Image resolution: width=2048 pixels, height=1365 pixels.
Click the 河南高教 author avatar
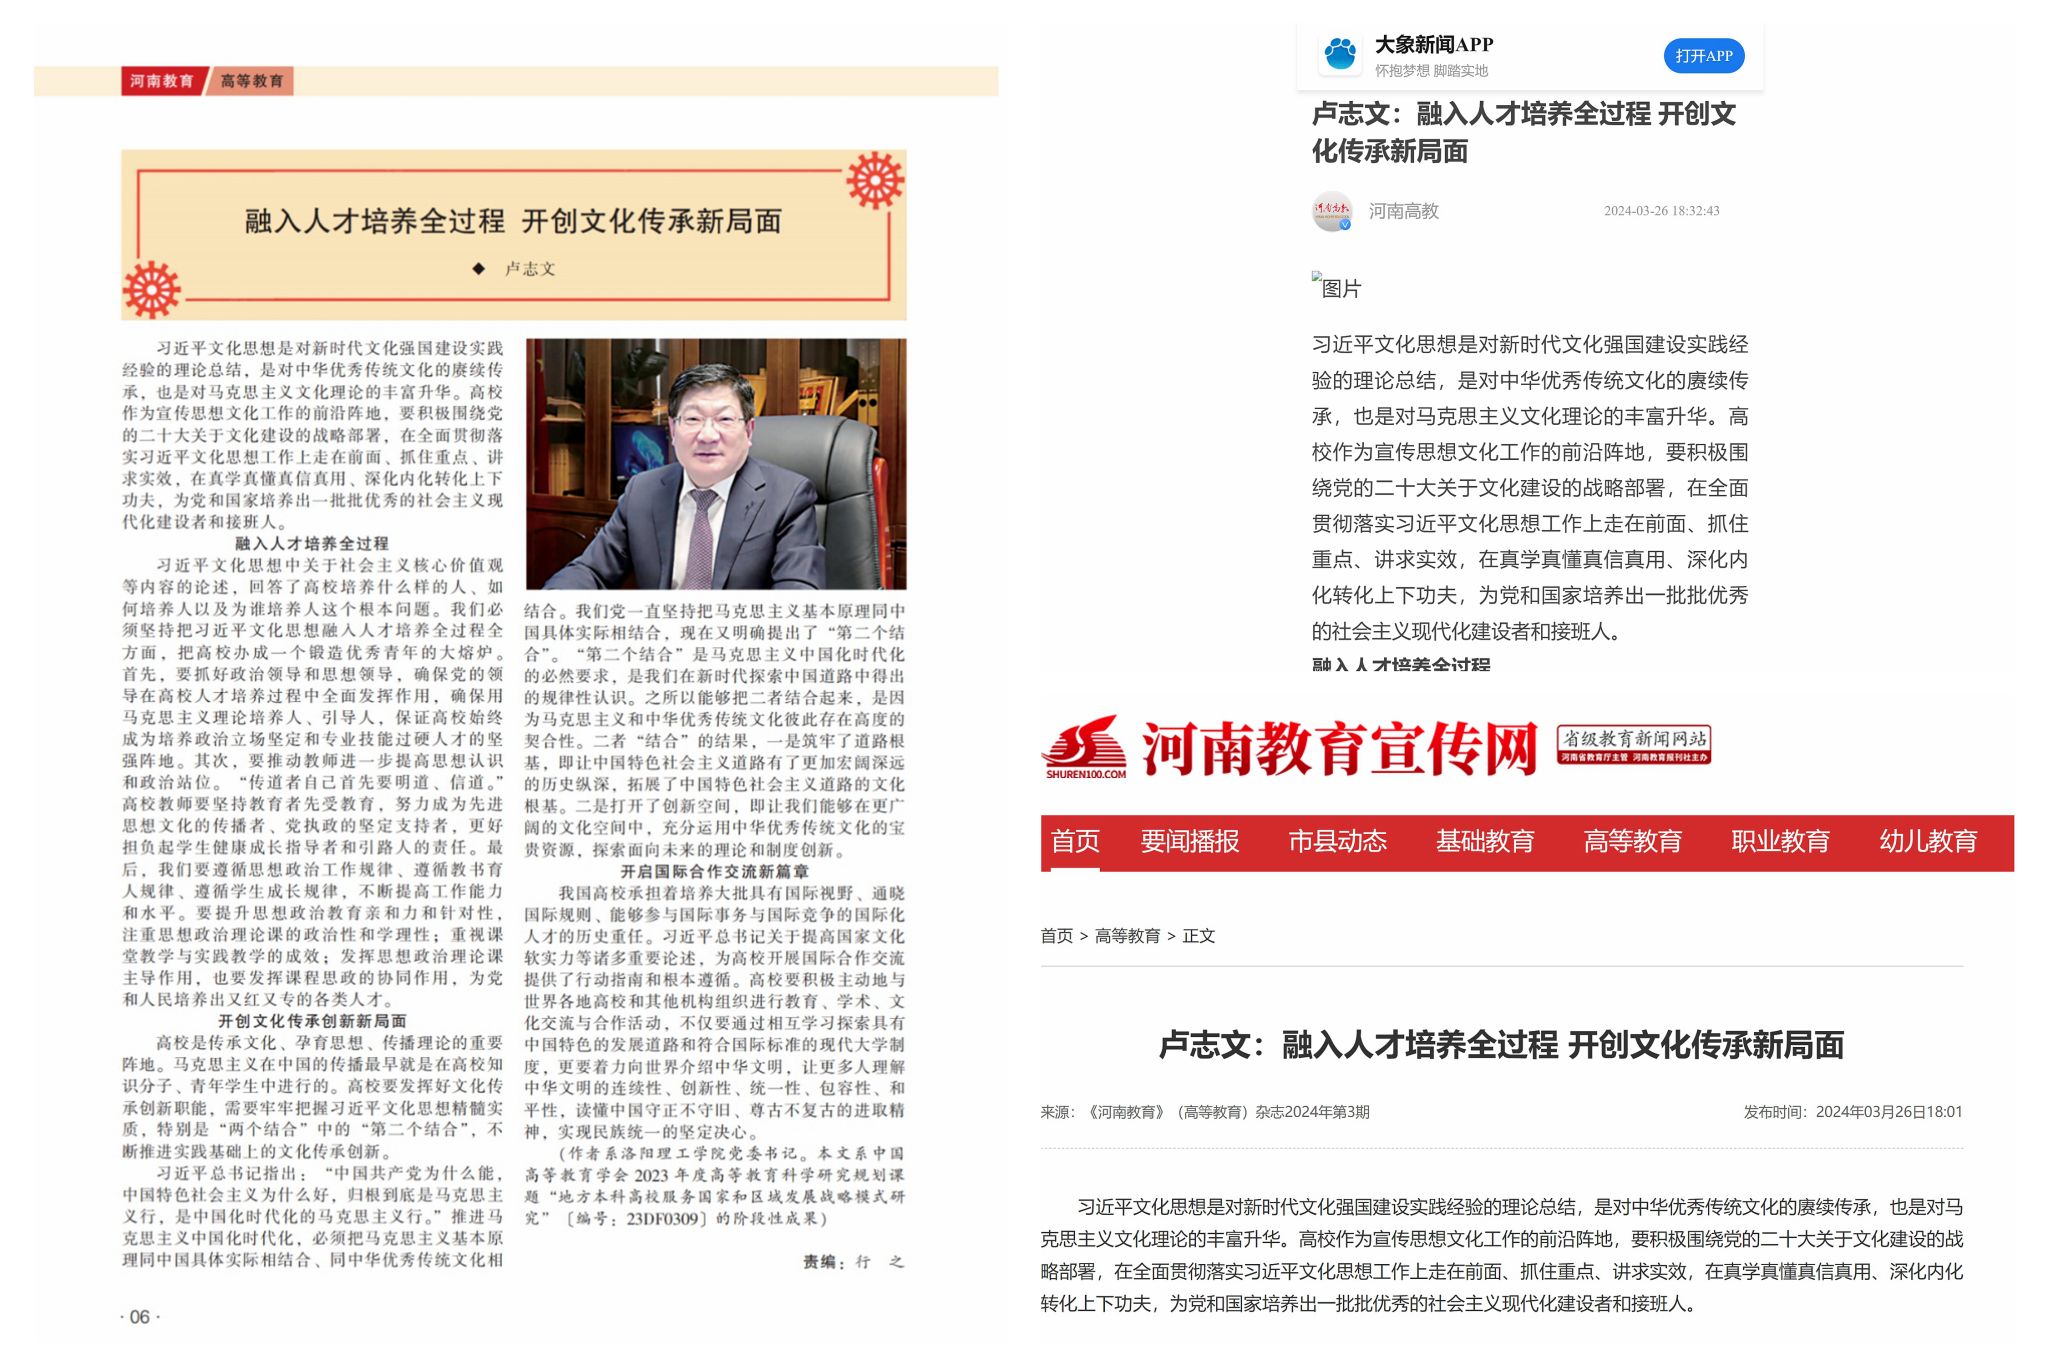(x=1332, y=211)
